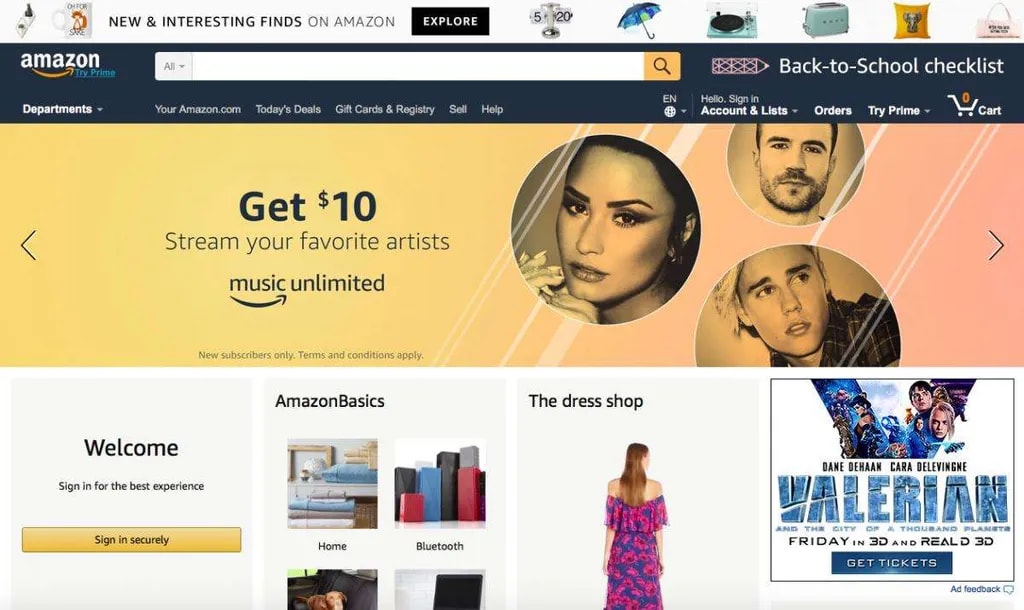1024x610 pixels.
Task: Expand the Departments menu
Action: point(63,109)
